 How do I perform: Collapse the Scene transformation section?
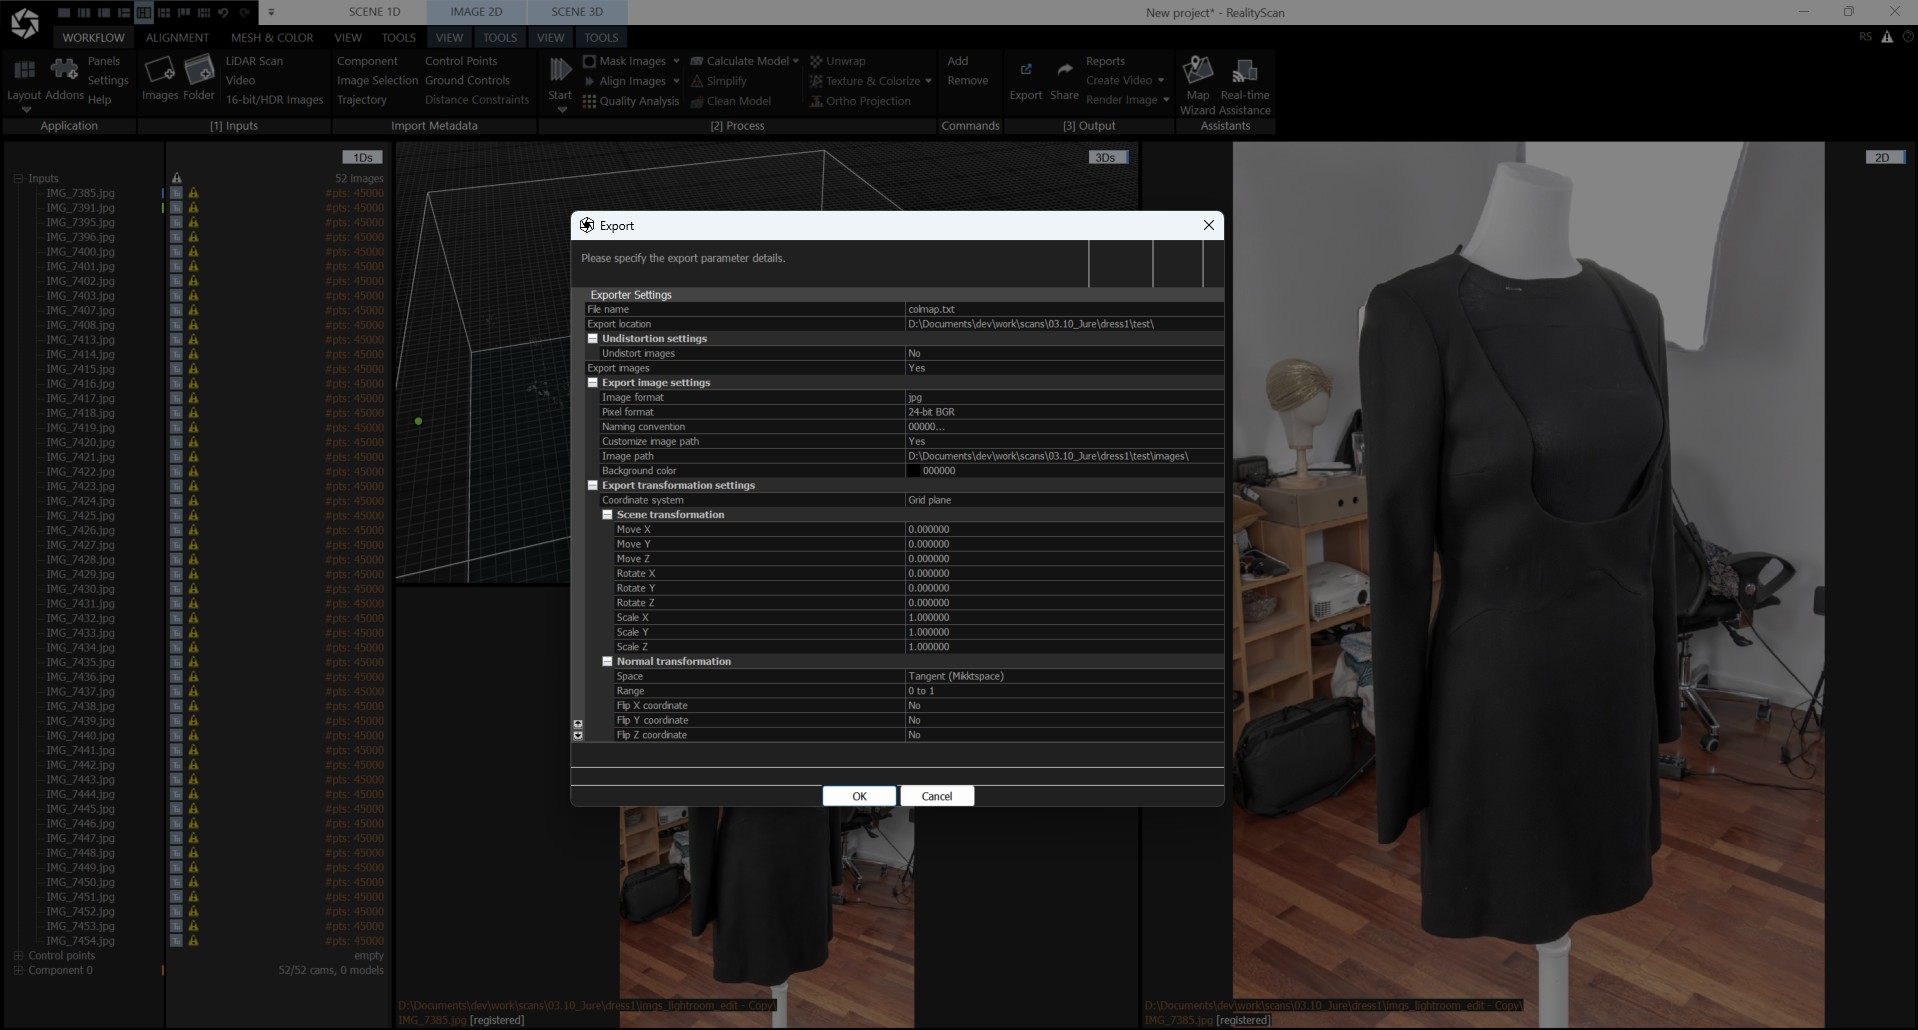point(608,514)
